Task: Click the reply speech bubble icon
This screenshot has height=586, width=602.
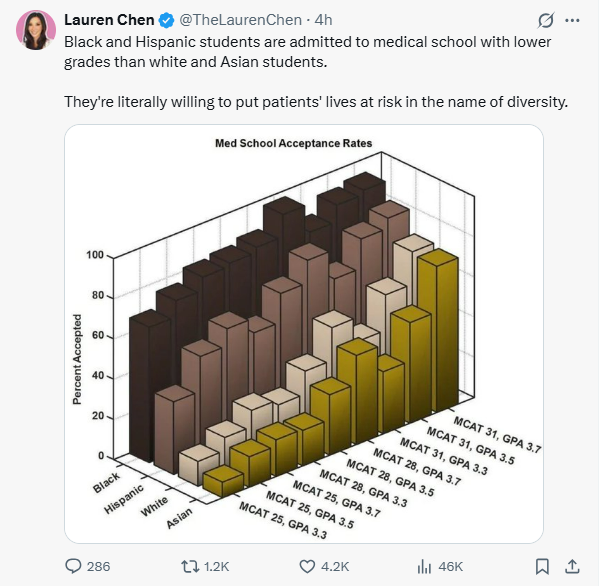Action: point(73,566)
